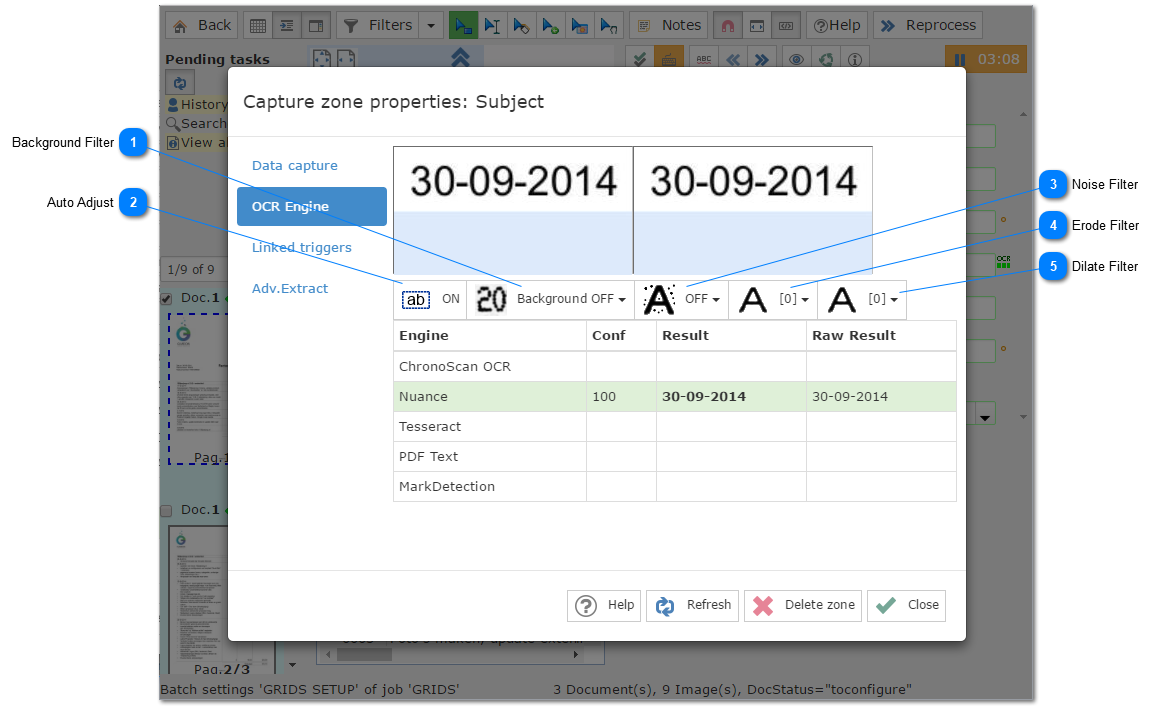Close the Capture zone properties dialog
Image resolution: width=1155 pixels, height=709 pixels.
(x=907, y=605)
